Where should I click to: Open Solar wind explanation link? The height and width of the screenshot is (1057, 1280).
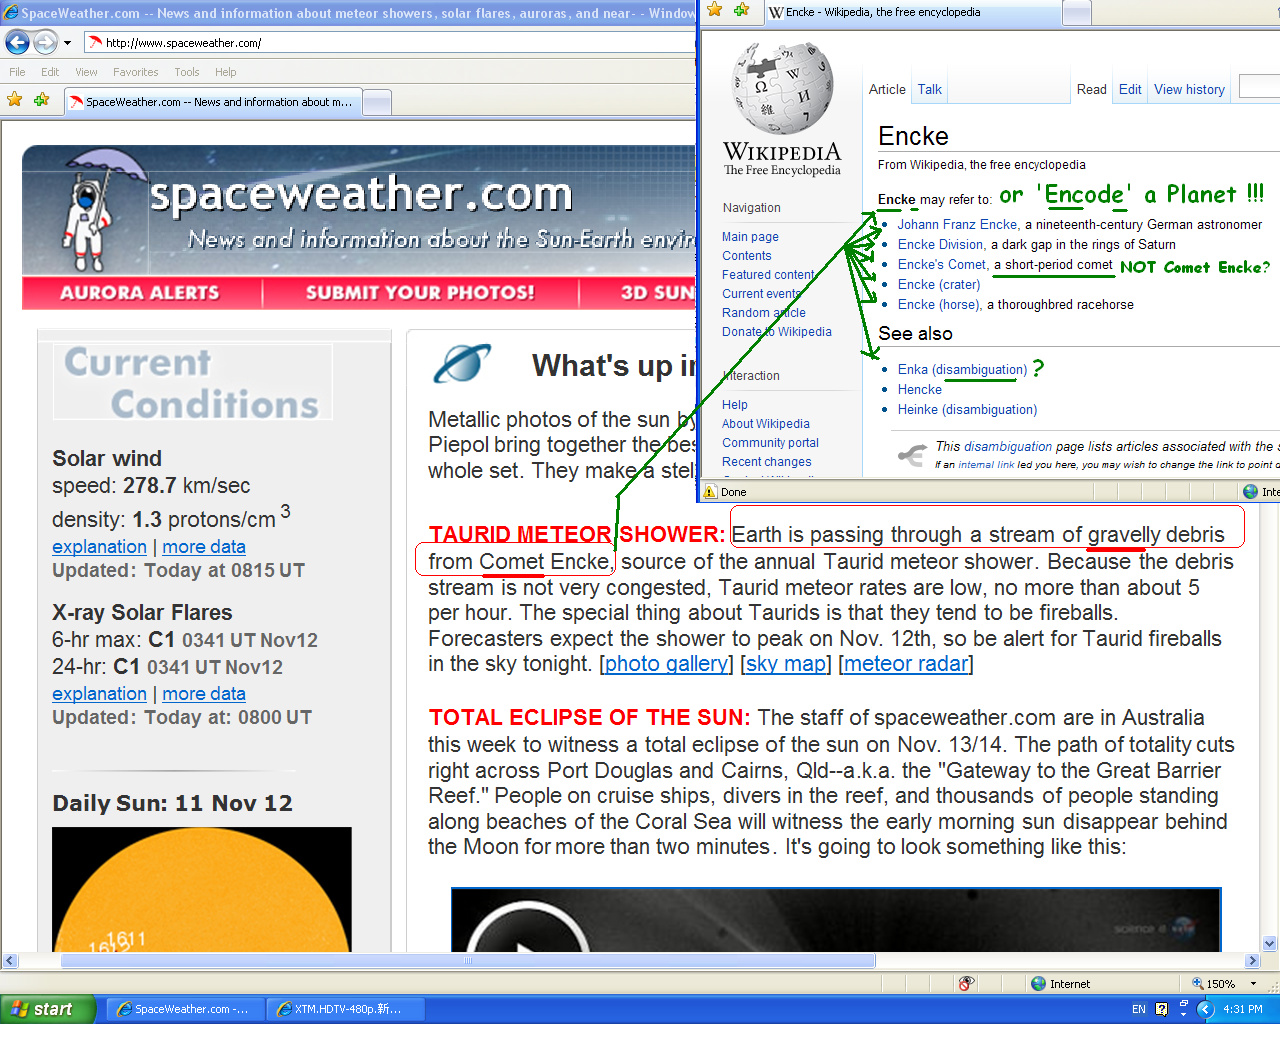coord(99,547)
